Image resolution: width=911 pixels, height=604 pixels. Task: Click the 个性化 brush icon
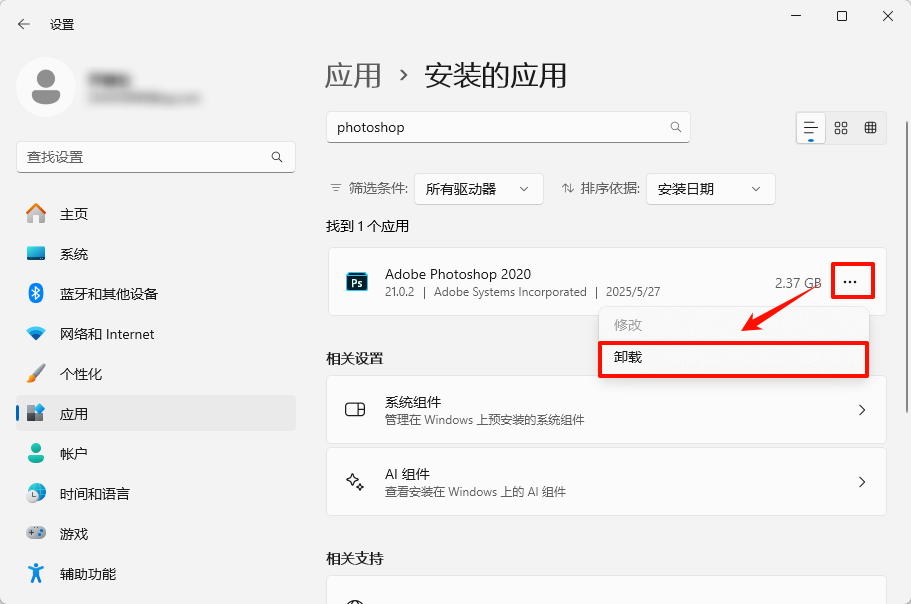click(x=38, y=373)
